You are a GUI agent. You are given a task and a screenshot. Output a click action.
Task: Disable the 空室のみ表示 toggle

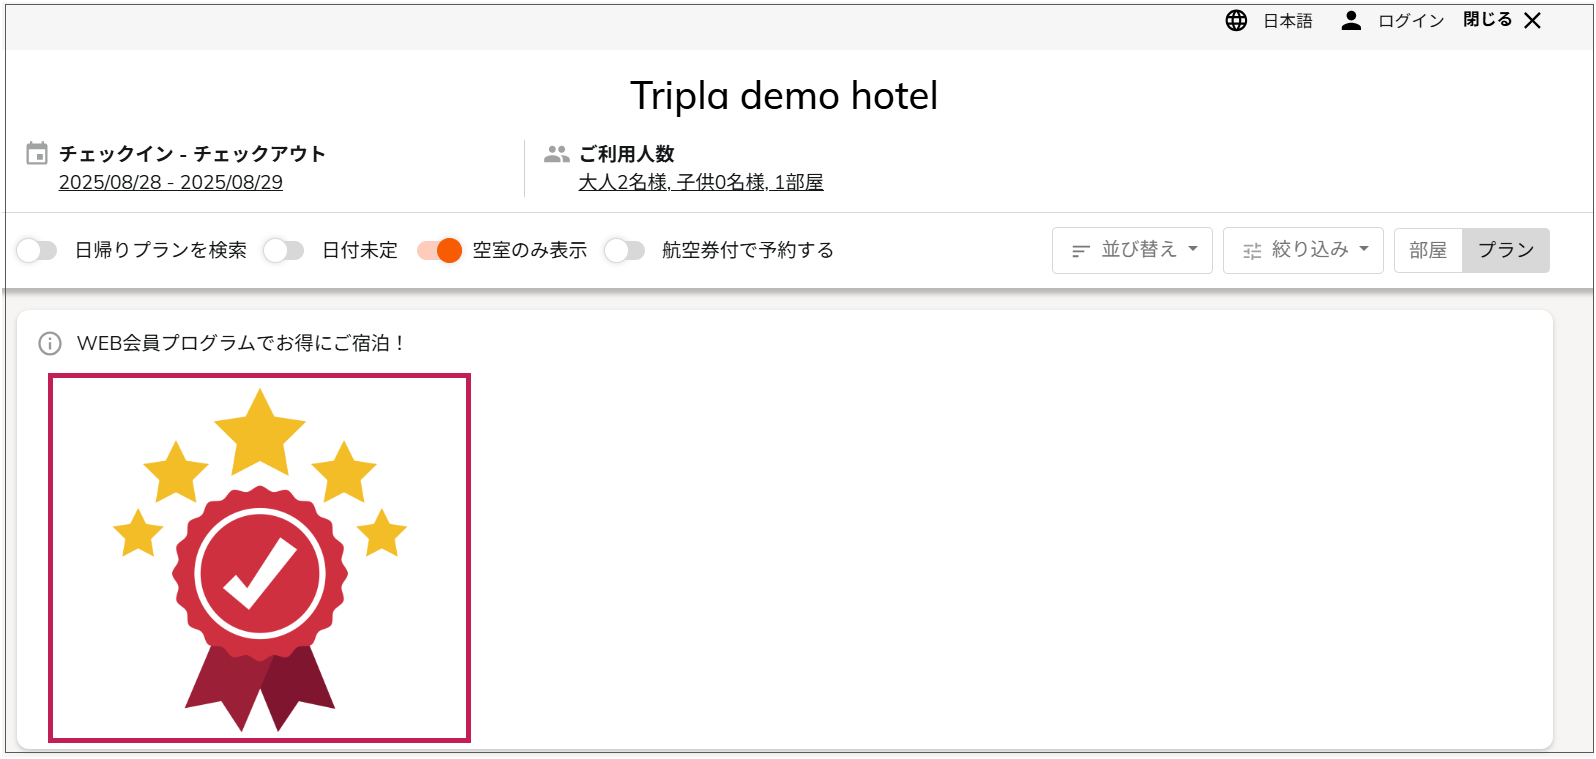440,250
